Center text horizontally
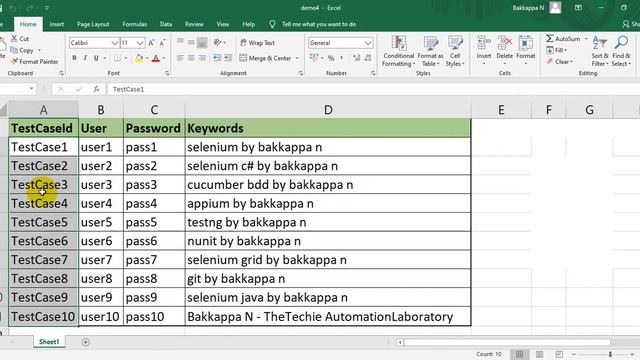Viewport: 640px width, 360px height. pos(191,58)
